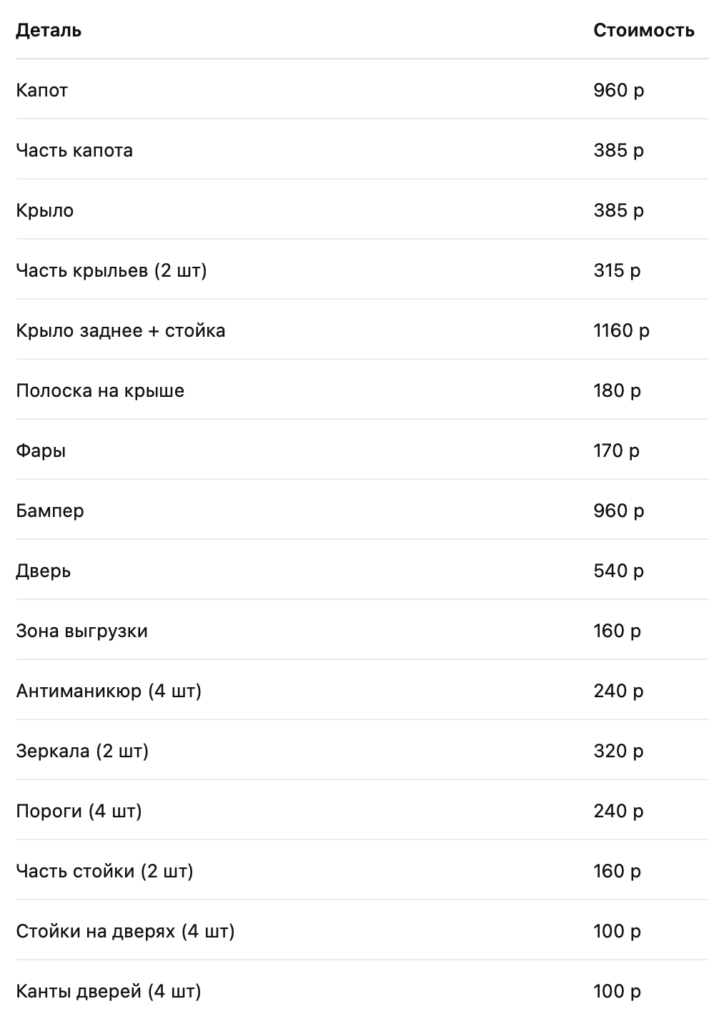Image resolution: width=709 pixels, height=1024 pixels.
Task: Select the Зеркала (2 шт) entry
Action: [x=82, y=751]
